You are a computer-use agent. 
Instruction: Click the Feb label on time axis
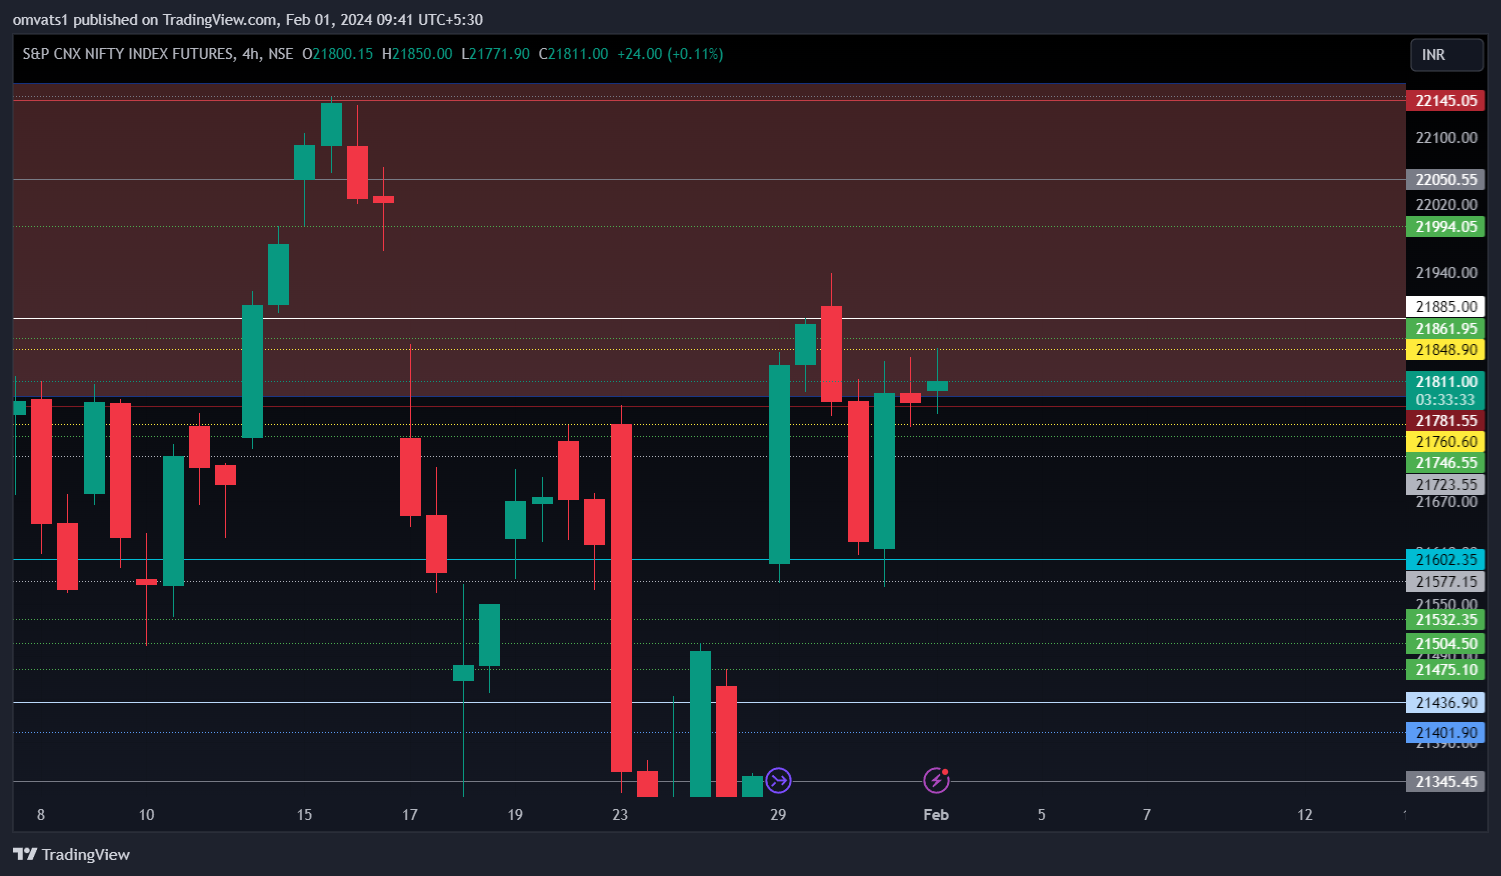[x=936, y=815]
